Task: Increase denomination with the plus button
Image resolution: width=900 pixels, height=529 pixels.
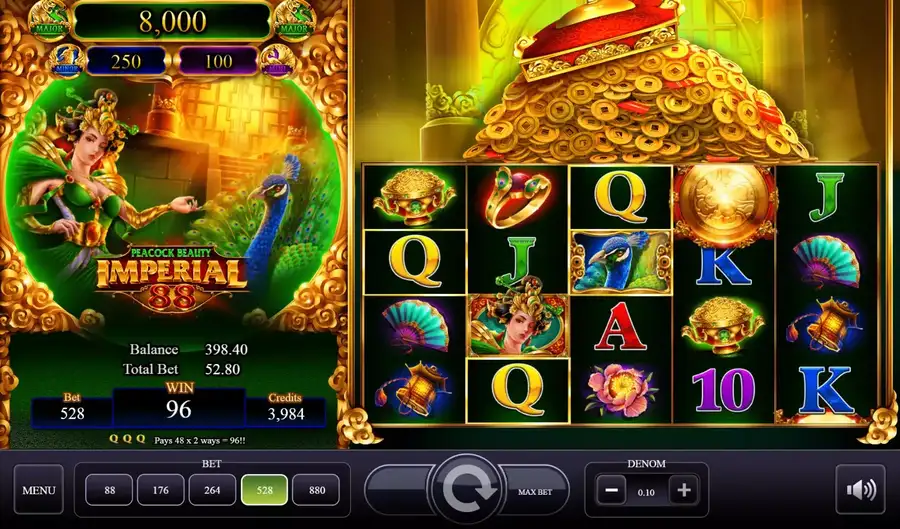Action: pyautogui.click(x=683, y=491)
